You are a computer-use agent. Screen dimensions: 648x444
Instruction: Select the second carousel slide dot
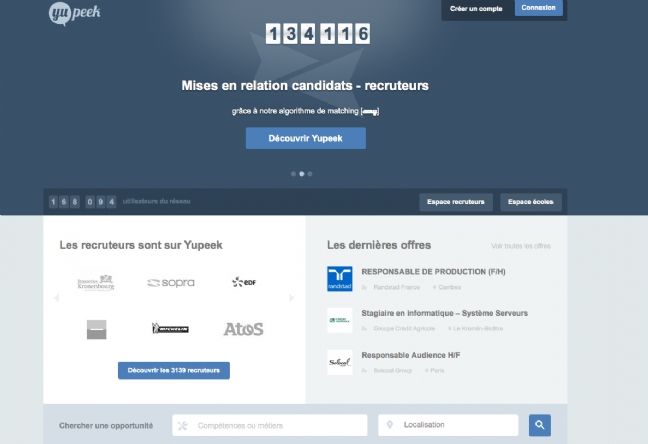[302, 174]
